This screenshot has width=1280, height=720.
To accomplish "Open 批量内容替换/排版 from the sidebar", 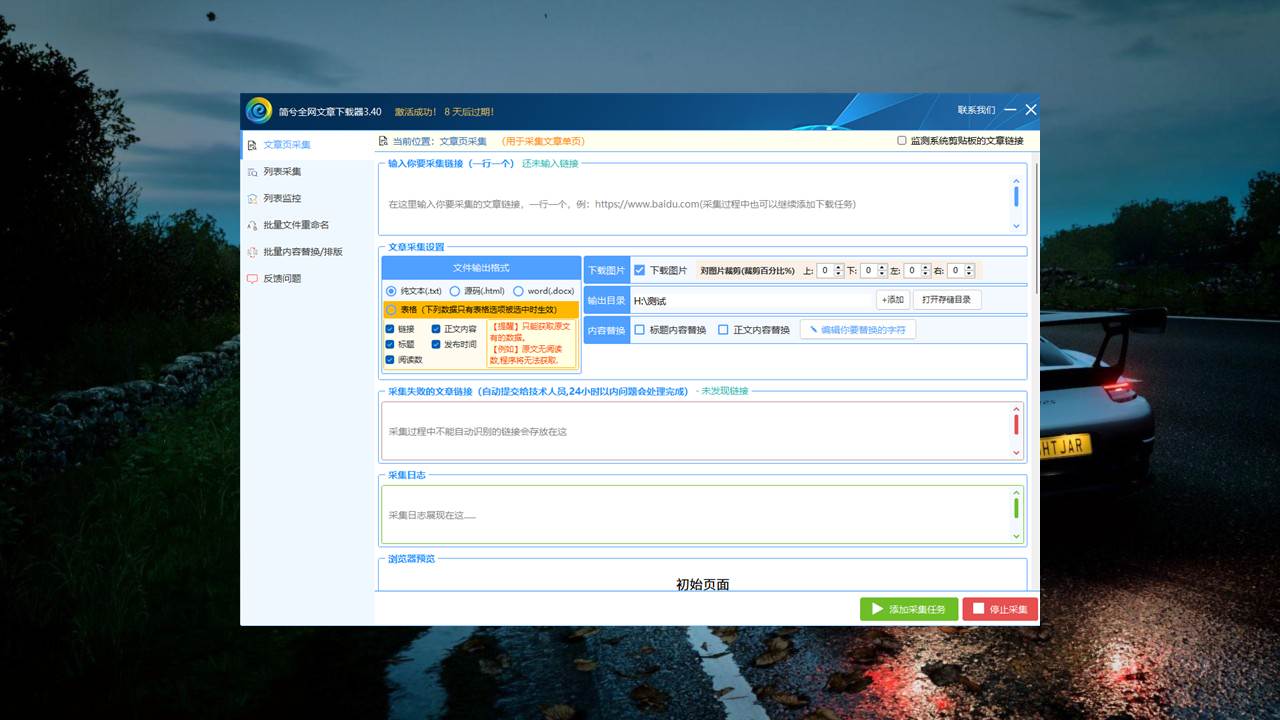I will pos(302,252).
